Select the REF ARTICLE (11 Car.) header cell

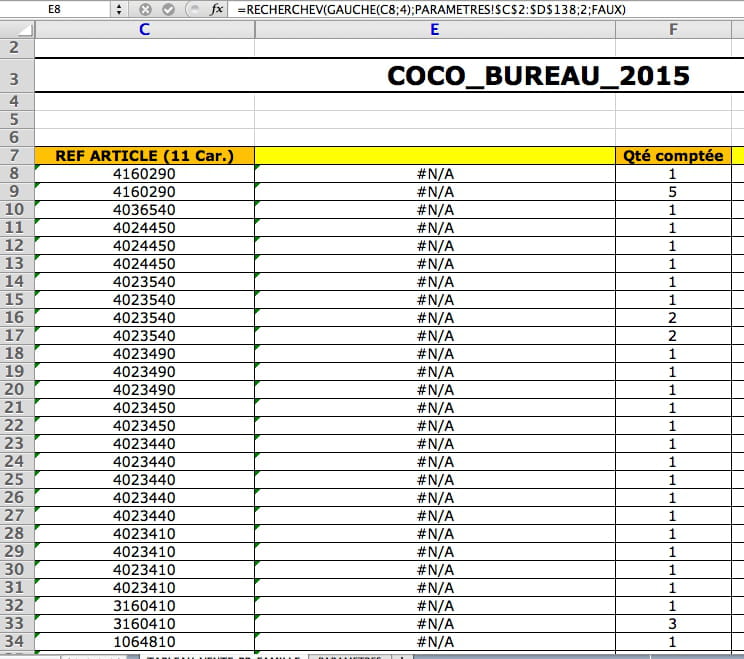[144, 156]
